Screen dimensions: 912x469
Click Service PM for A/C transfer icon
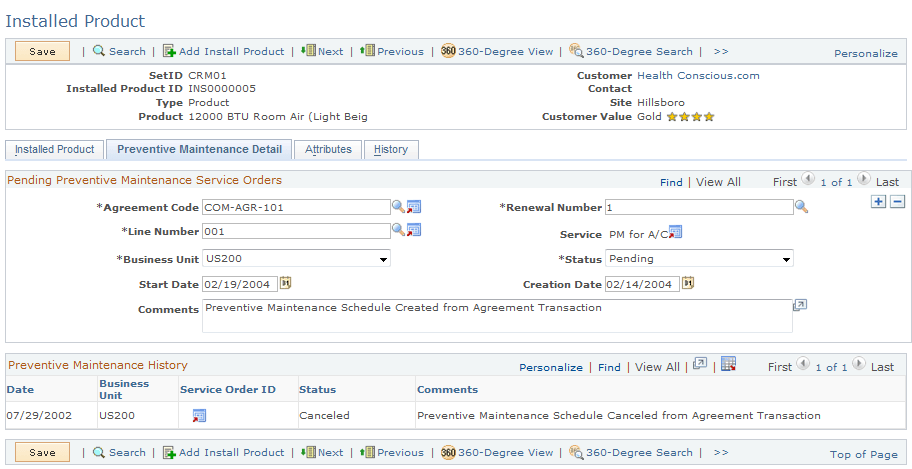pyautogui.click(x=675, y=232)
